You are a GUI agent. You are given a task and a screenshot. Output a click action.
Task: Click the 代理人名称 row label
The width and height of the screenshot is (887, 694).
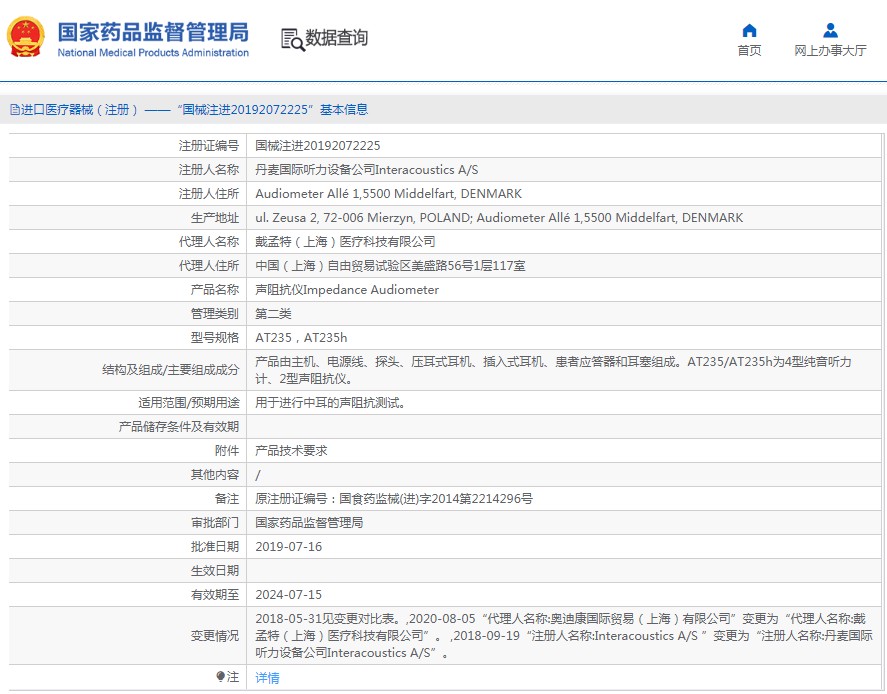[209, 242]
